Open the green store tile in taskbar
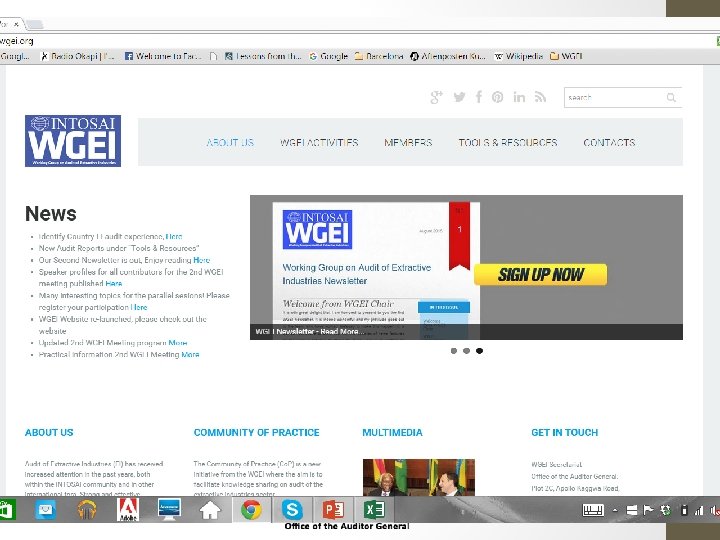The width and height of the screenshot is (720, 540). click(x=7, y=510)
